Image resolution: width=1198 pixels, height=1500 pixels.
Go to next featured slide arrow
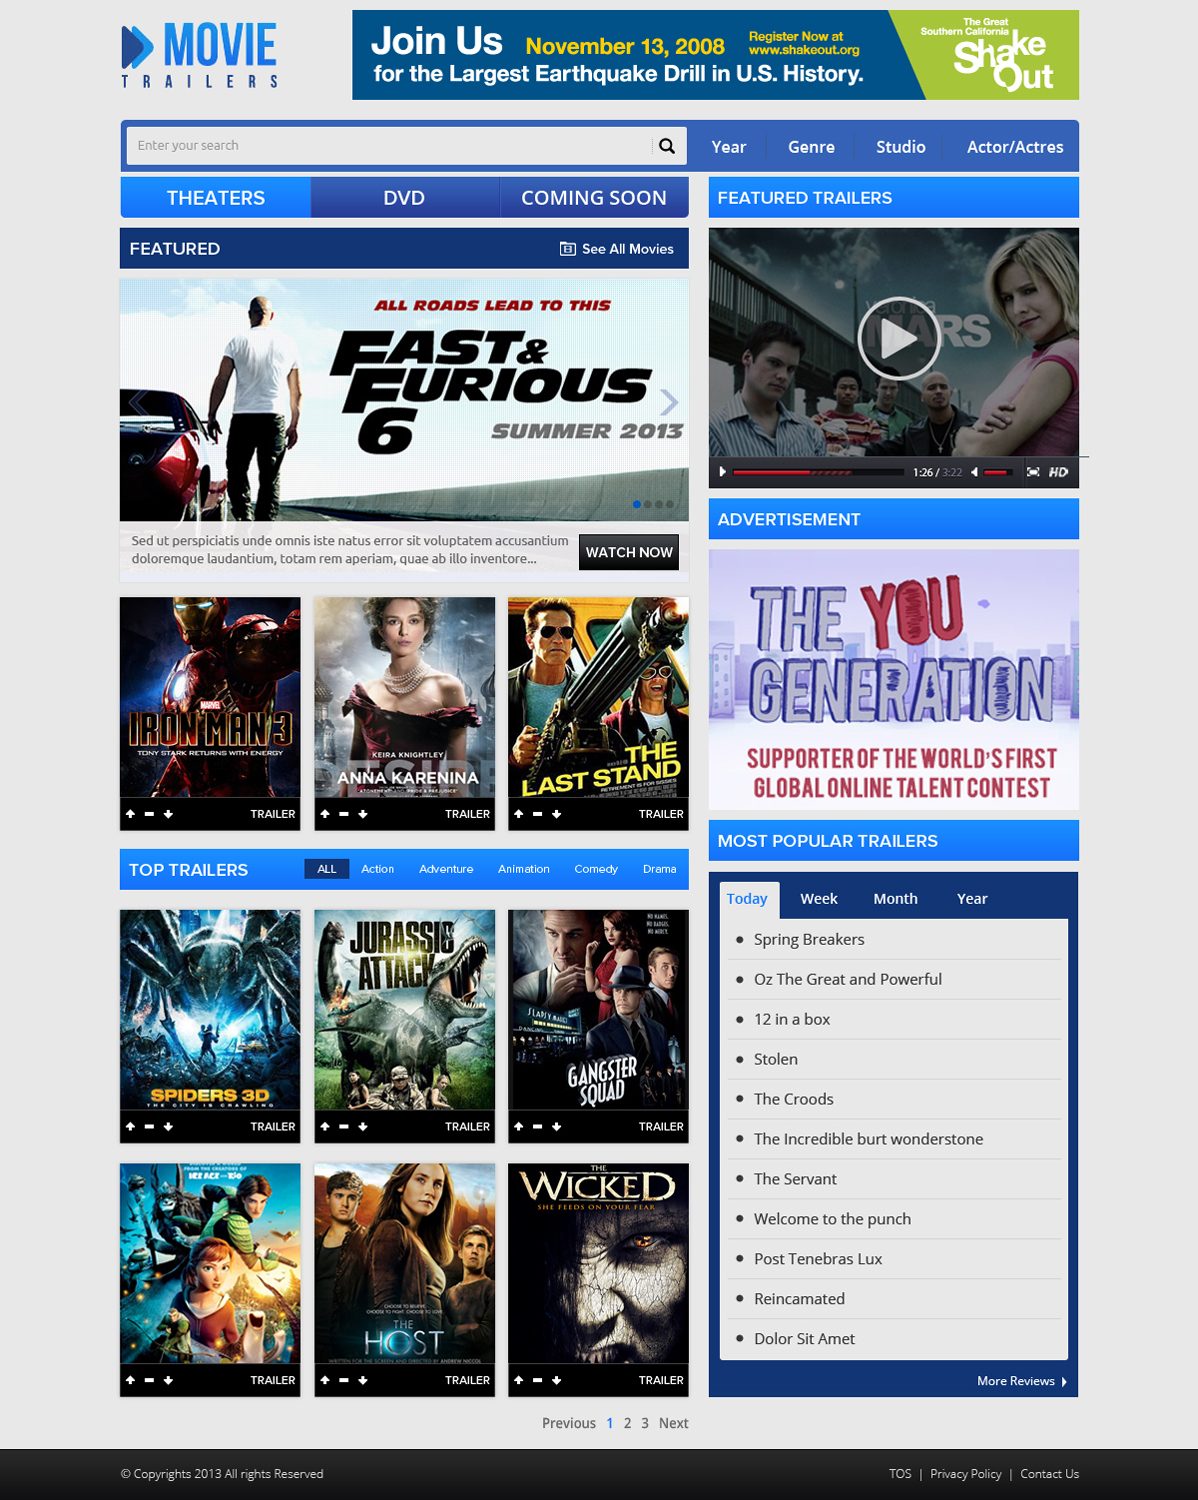tap(670, 402)
